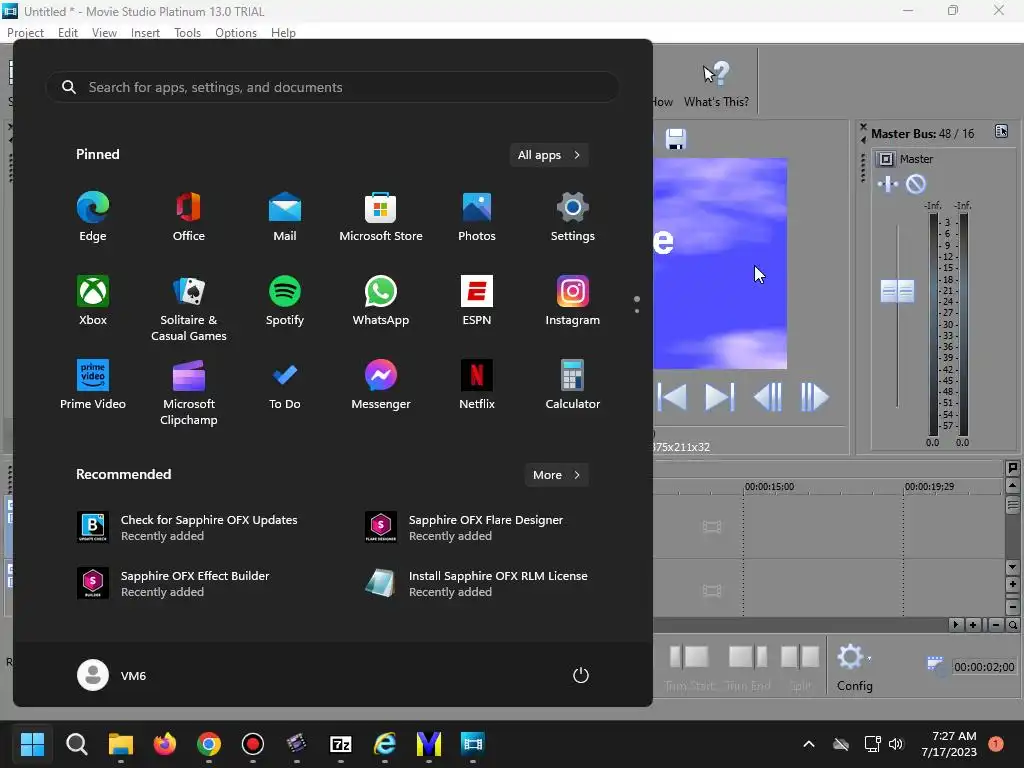The height and width of the screenshot is (768, 1024).
Task: Insert Master FX on master bus
Action: pyautogui.click(x=888, y=184)
